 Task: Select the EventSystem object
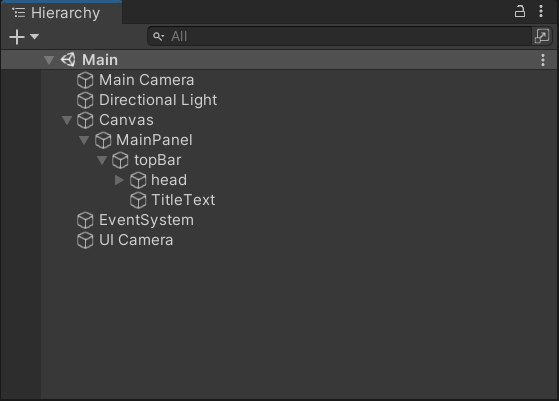point(146,220)
